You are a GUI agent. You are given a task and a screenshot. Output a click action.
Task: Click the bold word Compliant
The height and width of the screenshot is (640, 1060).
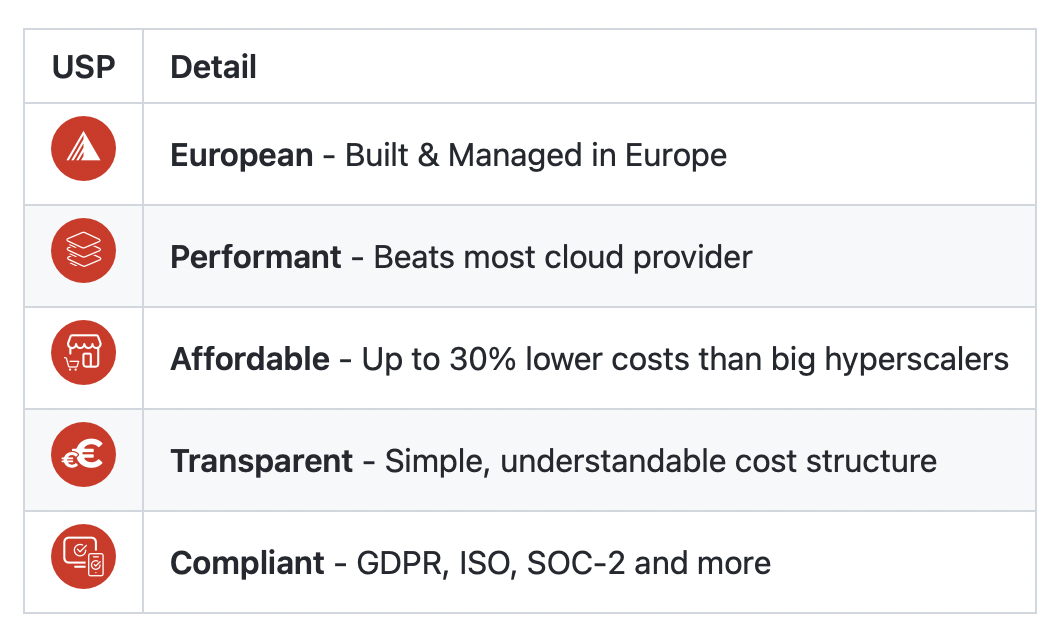point(247,564)
